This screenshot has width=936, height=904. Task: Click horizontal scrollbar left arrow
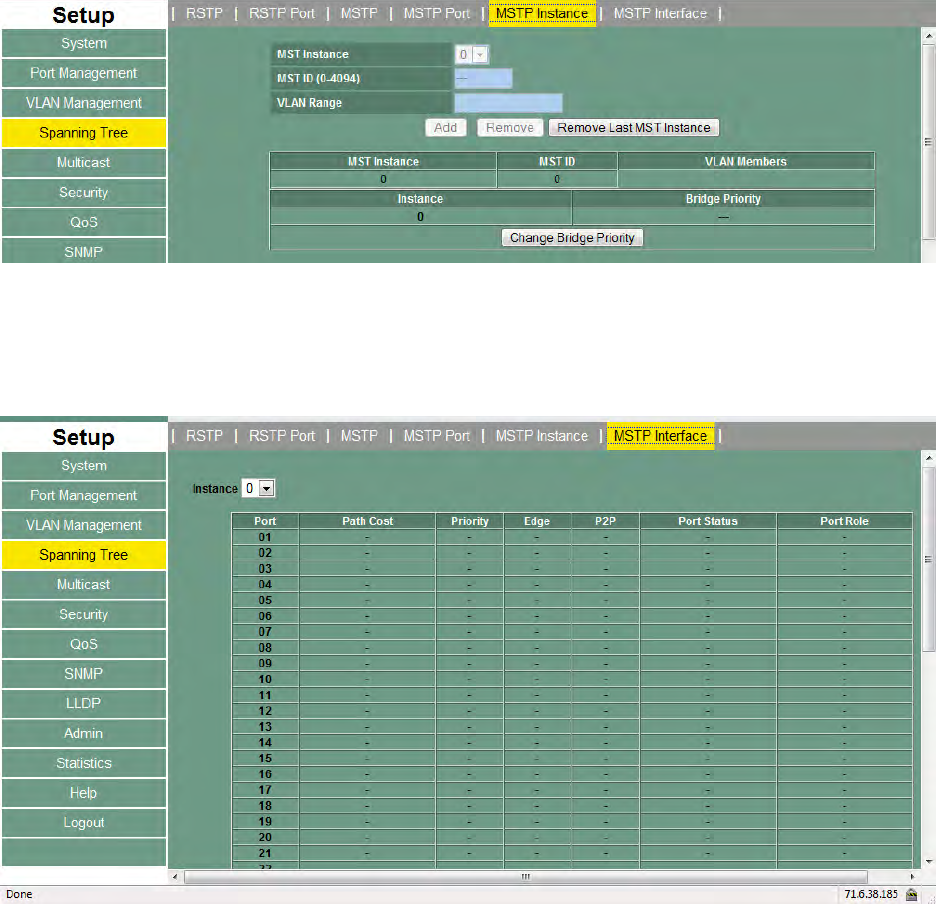tap(175, 877)
